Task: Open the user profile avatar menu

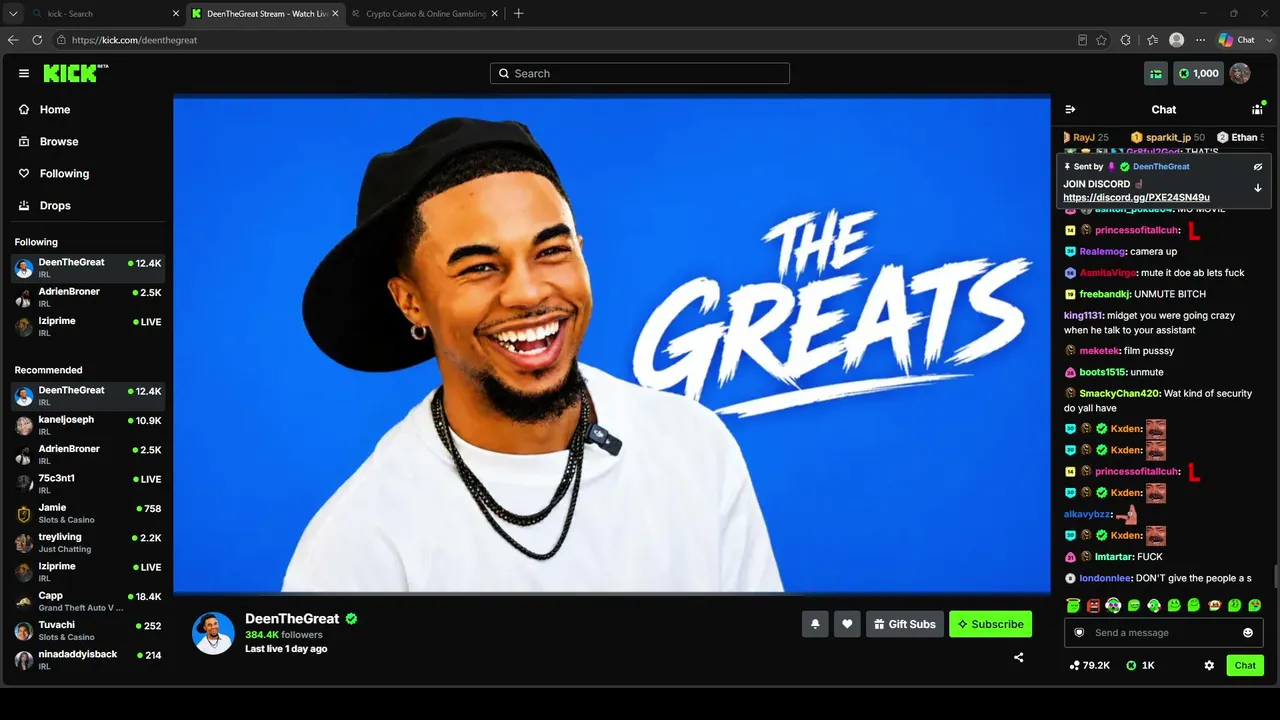Action: click(1240, 73)
